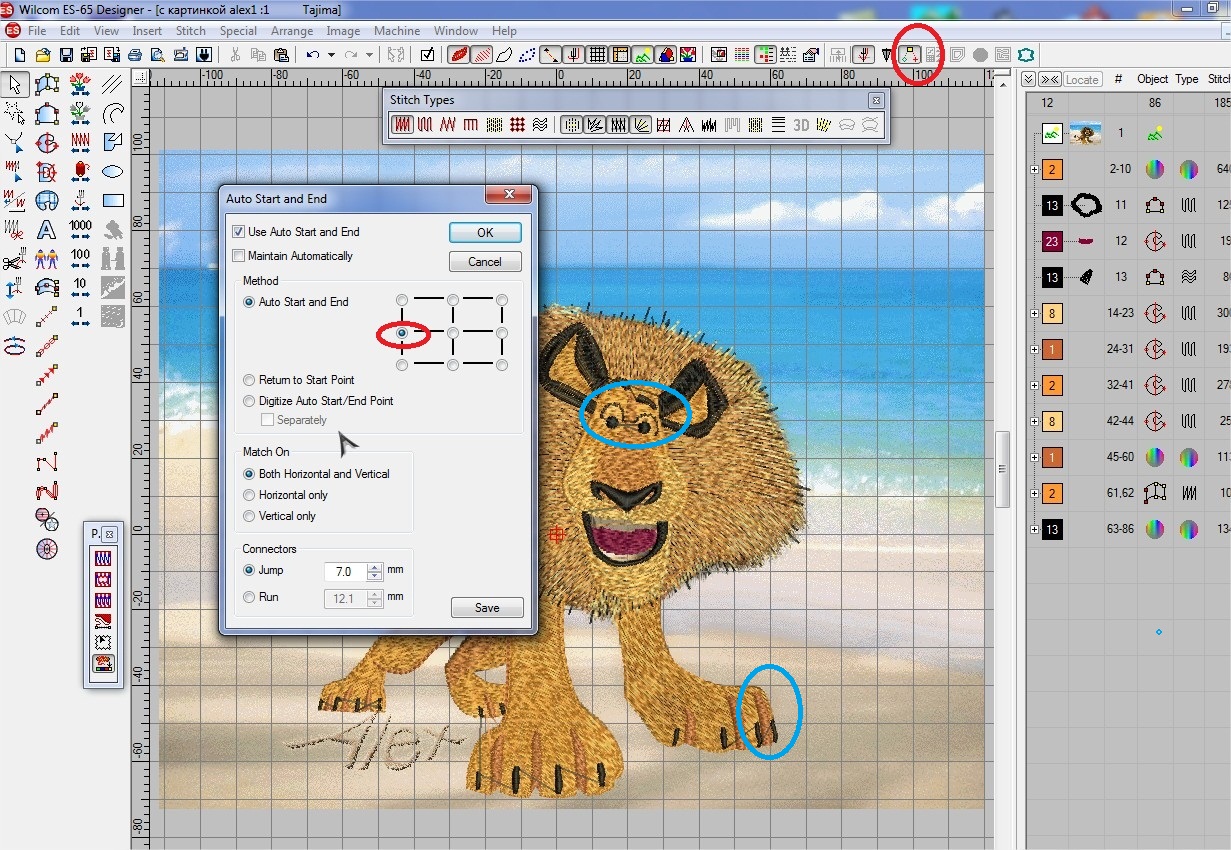Open the Stitch menu
The width and height of the screenshot is (1231, 850).
(x=191, y=31)
